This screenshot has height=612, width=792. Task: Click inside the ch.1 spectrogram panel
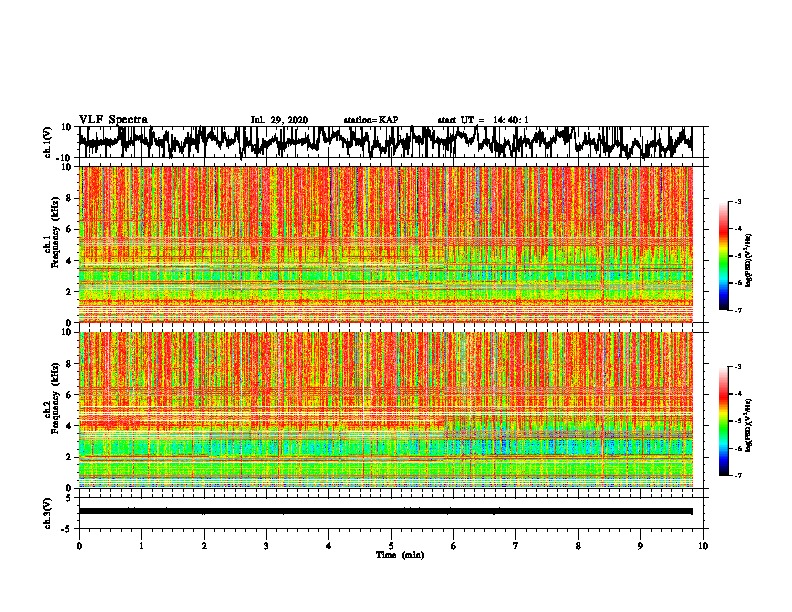(385, 244)
